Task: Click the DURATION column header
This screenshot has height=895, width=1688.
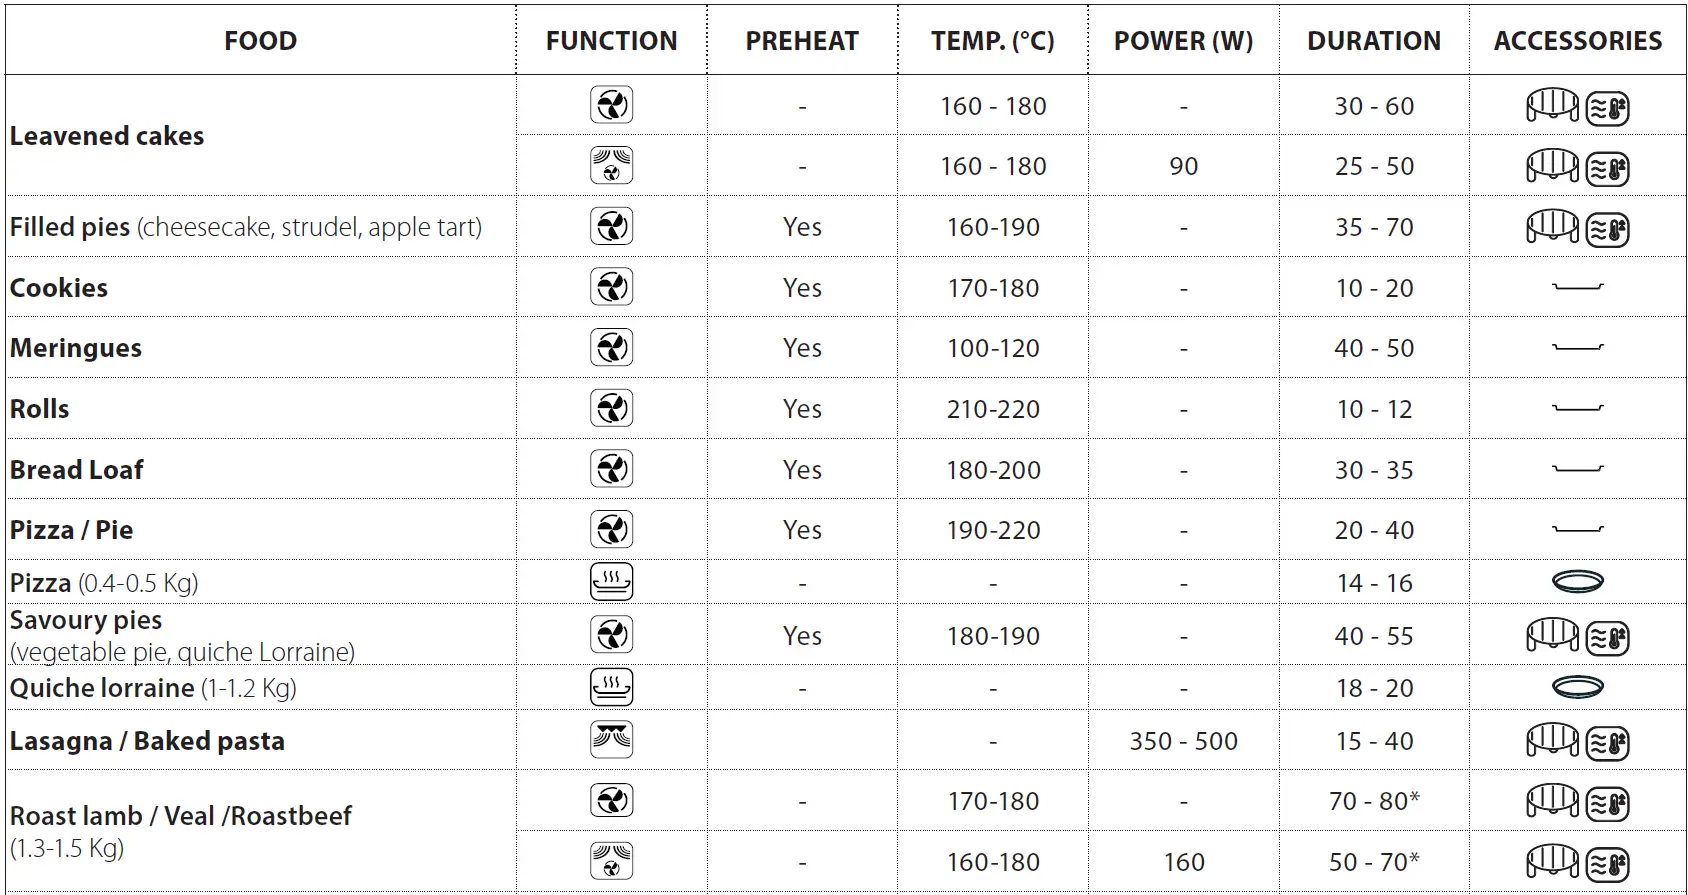Action: [1373, 41]
